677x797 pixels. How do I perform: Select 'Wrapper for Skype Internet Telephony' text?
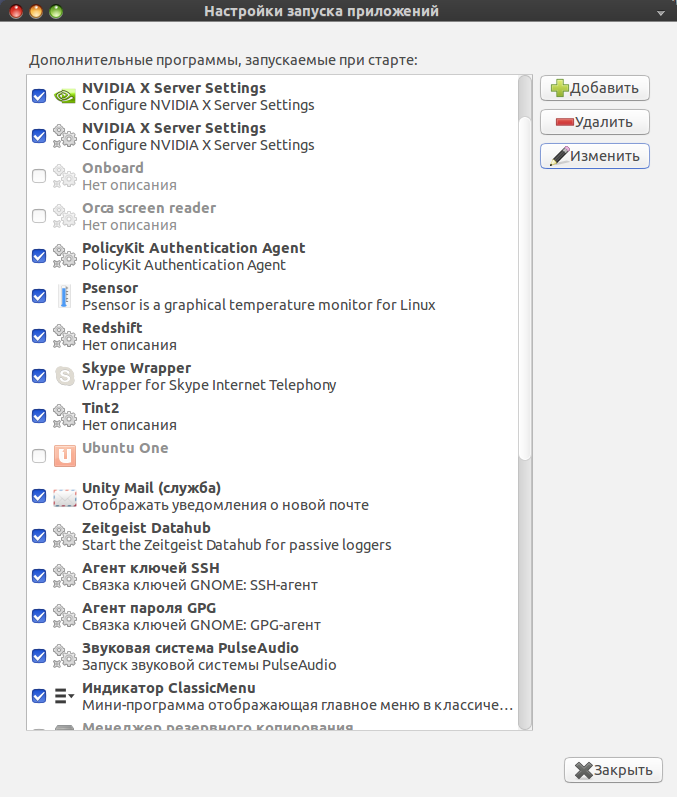pos(209,385)
